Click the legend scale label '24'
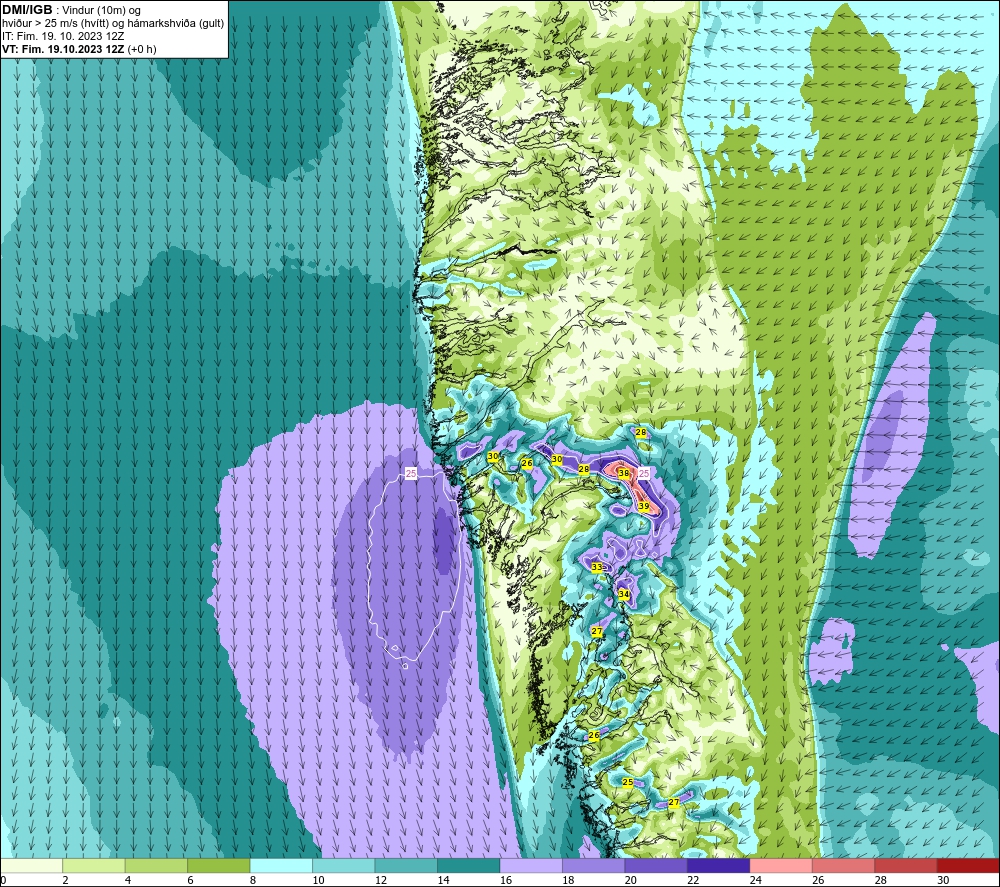The height and width of the screenshot is (887, 1000). click(x=756, y=880)
